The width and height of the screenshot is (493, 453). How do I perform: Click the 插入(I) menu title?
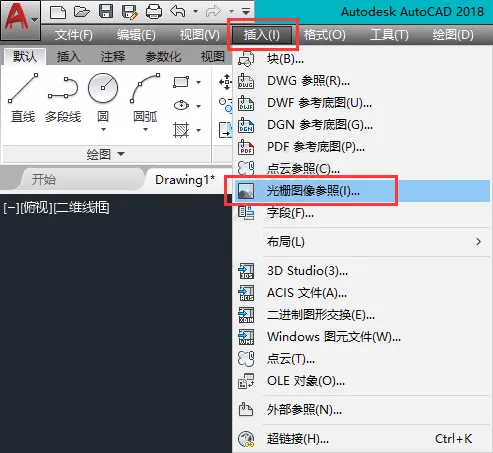click(x=262, y=35)
